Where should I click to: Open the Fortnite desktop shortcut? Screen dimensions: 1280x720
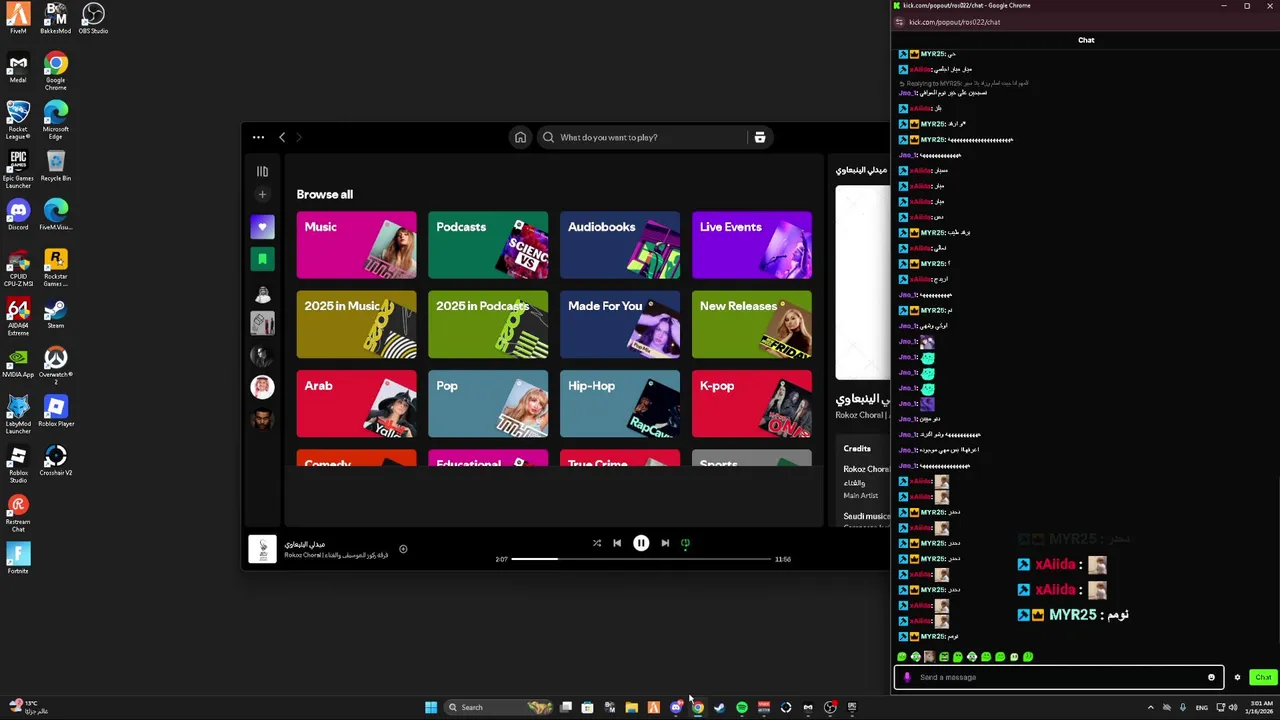pyautogui.click(x=18, y=558)
